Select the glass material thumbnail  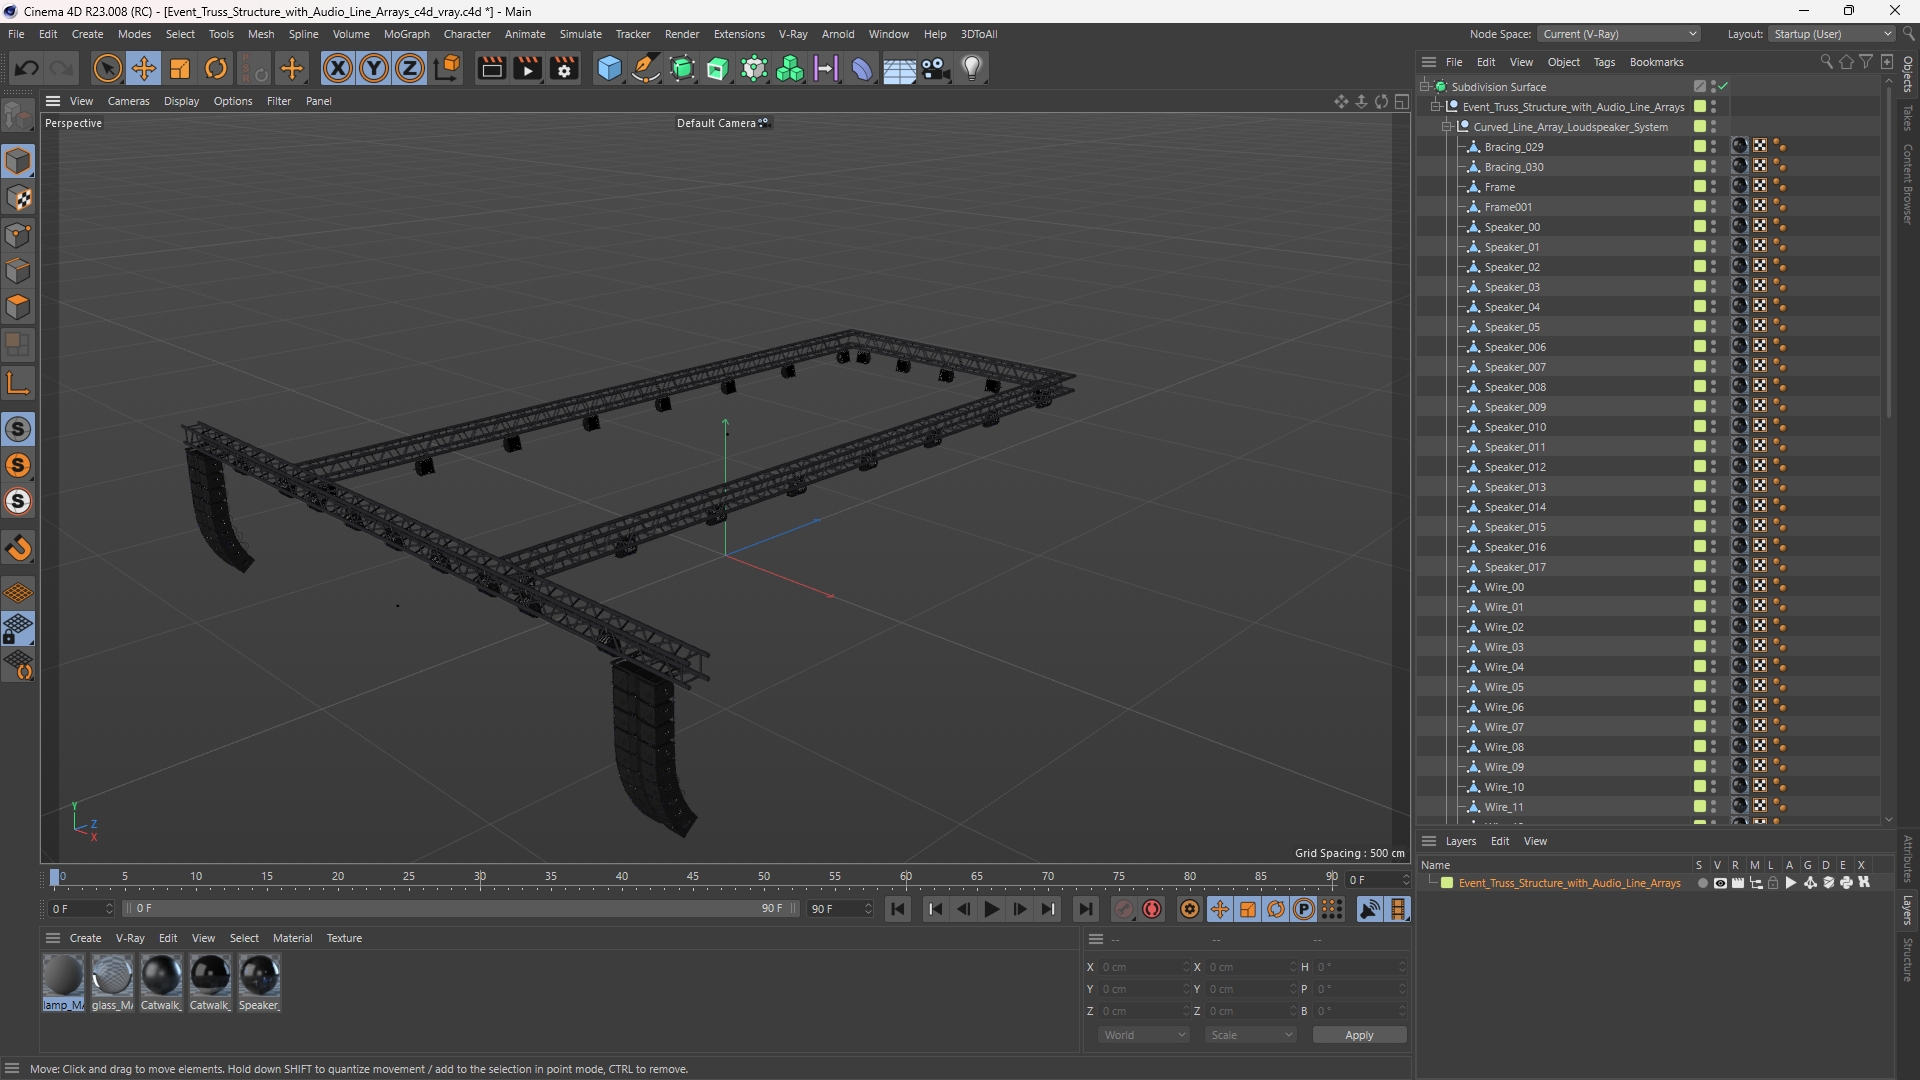(x=112, y=982)
